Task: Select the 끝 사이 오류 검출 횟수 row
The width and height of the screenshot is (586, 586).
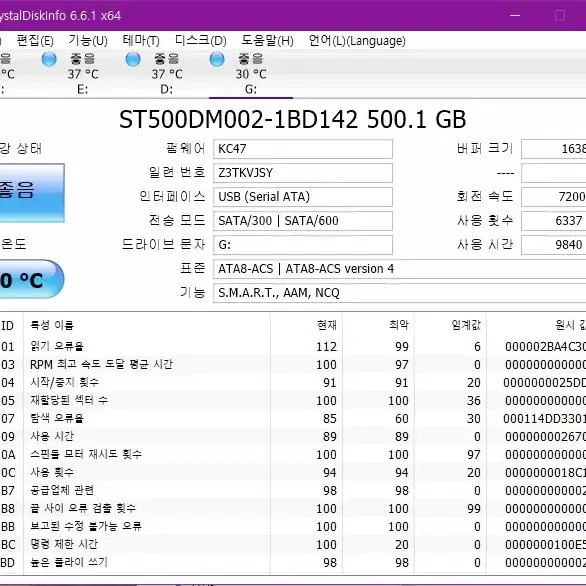Action: (x=293, y=508)
